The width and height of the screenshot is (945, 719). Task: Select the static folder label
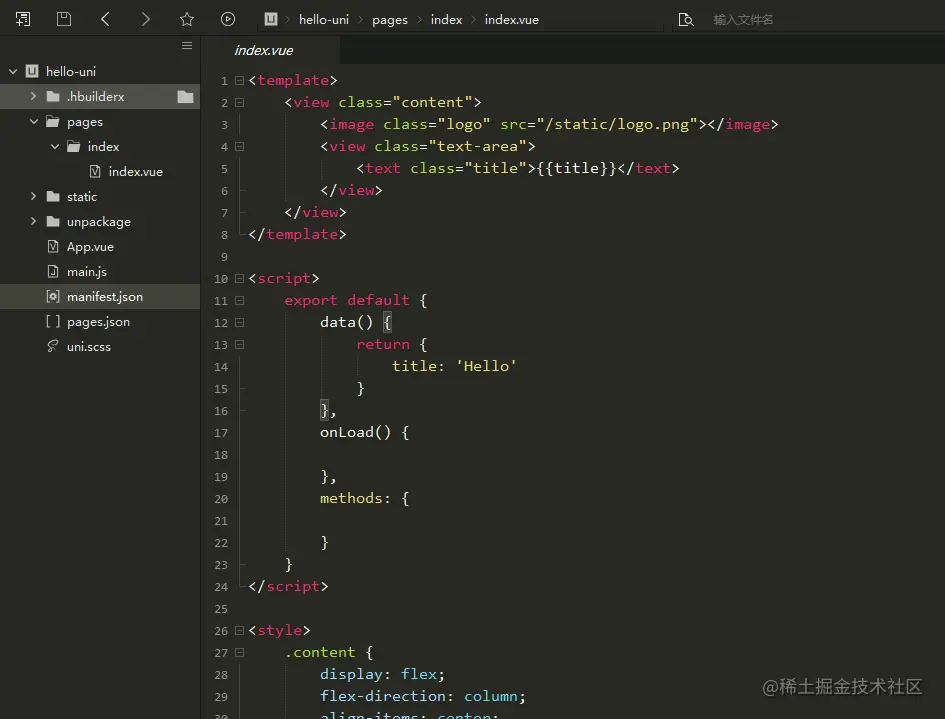(82, 196)
